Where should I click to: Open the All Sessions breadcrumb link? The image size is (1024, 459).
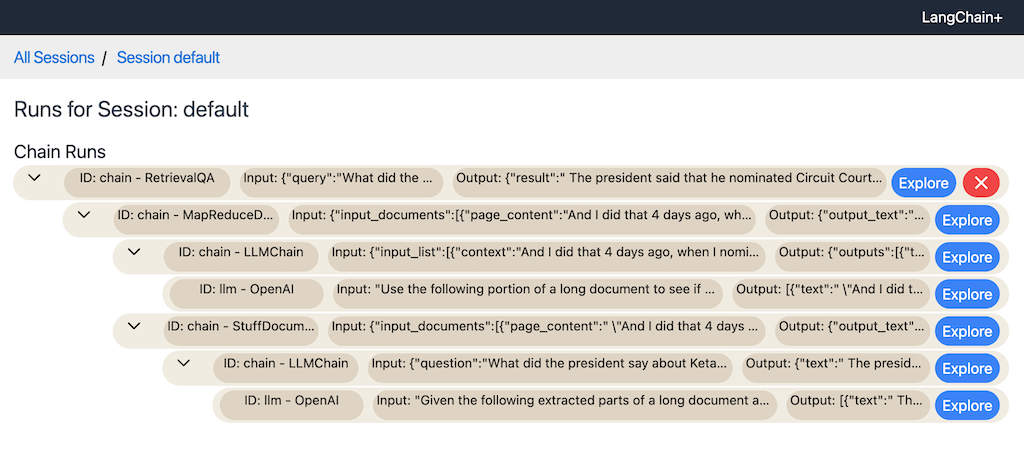tap(54, 57)
